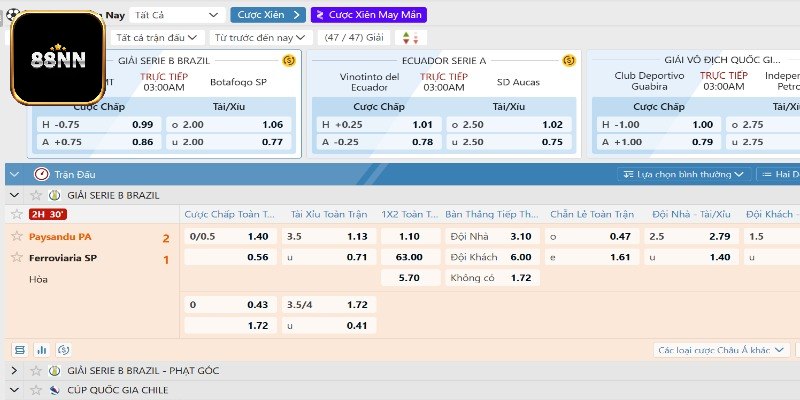Select the Cược Xiên May Mắn tab
The image size is (800, 400).
[368, 15]
